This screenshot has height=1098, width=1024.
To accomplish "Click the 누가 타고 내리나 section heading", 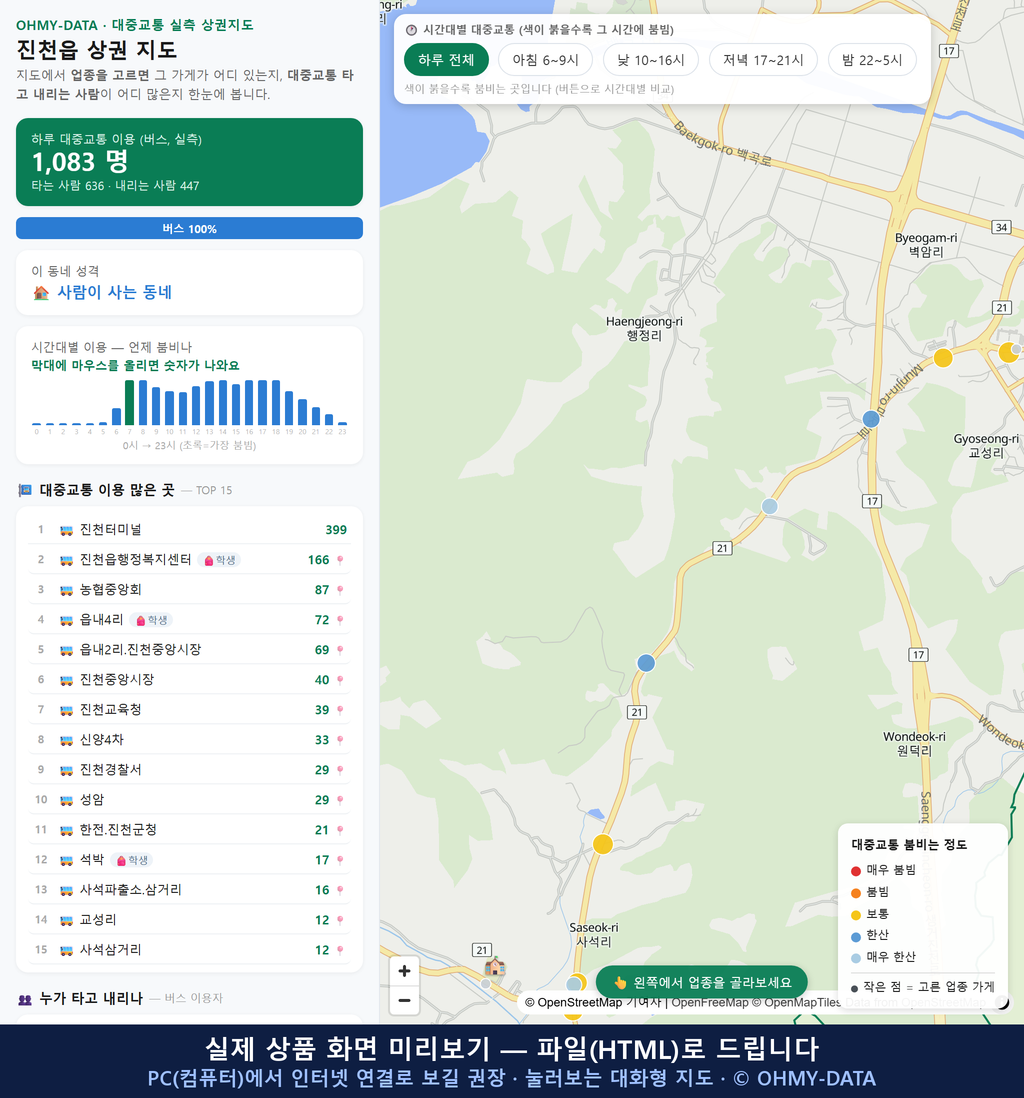I will 91,999.
